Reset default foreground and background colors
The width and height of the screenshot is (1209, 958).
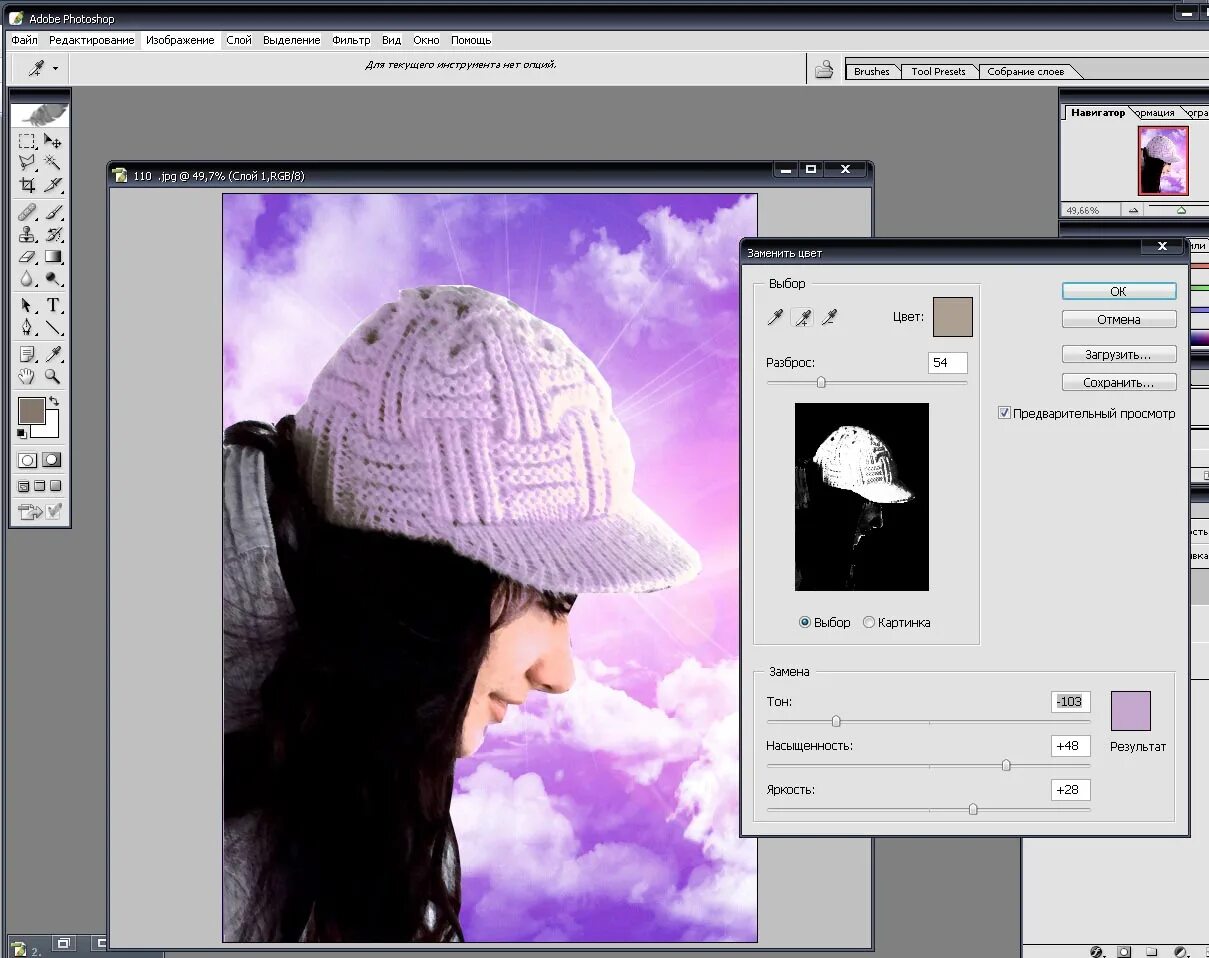22,434
